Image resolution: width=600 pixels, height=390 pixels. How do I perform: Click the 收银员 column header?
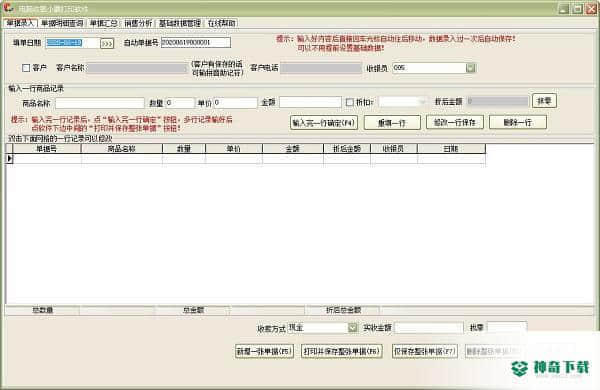click(393, 148)
